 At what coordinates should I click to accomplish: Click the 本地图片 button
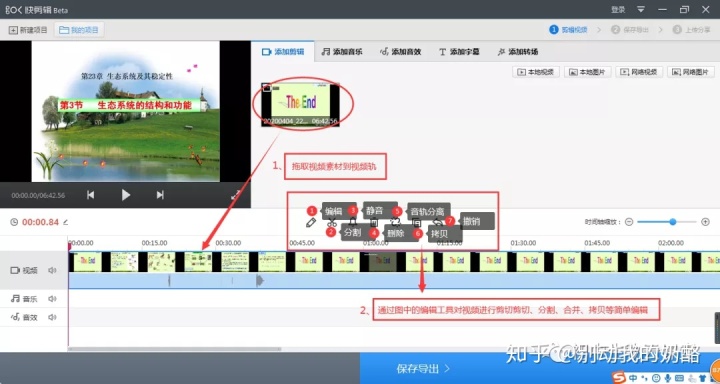(587, 72)
